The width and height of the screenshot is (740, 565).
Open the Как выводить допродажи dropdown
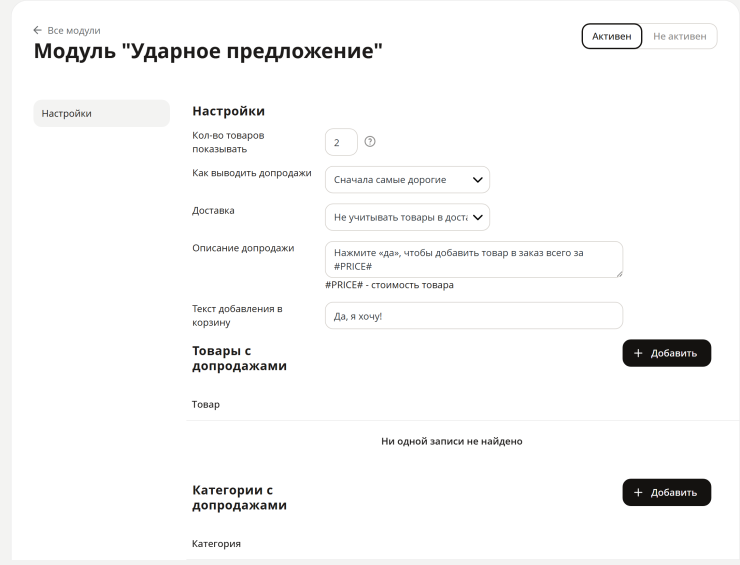(407, 180)
